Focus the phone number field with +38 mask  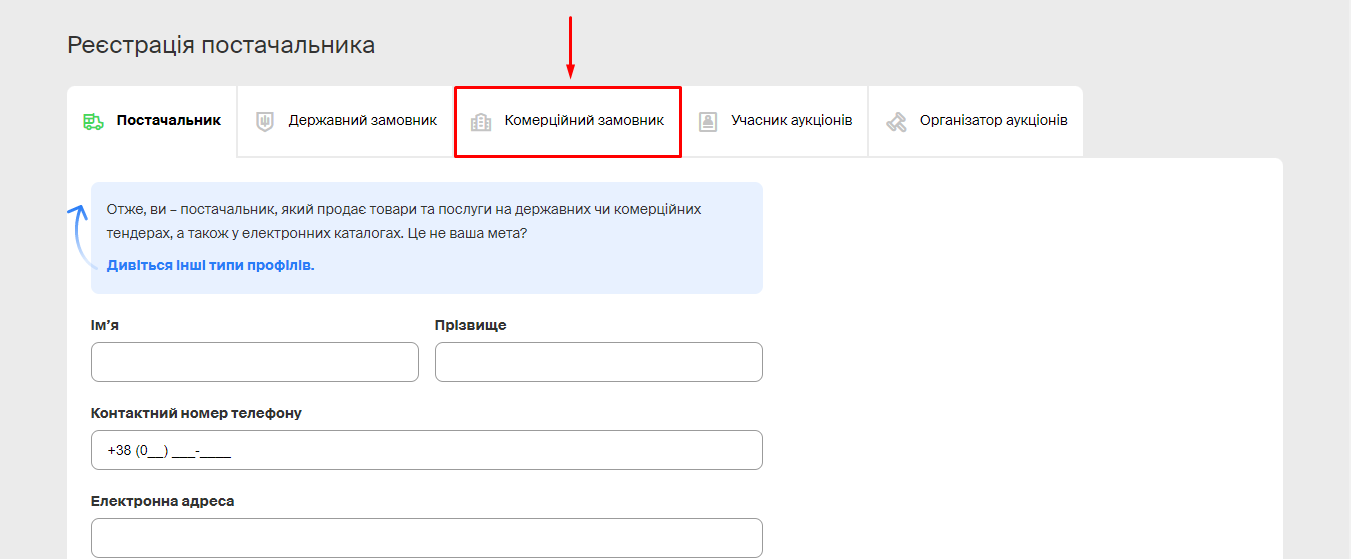426,450
